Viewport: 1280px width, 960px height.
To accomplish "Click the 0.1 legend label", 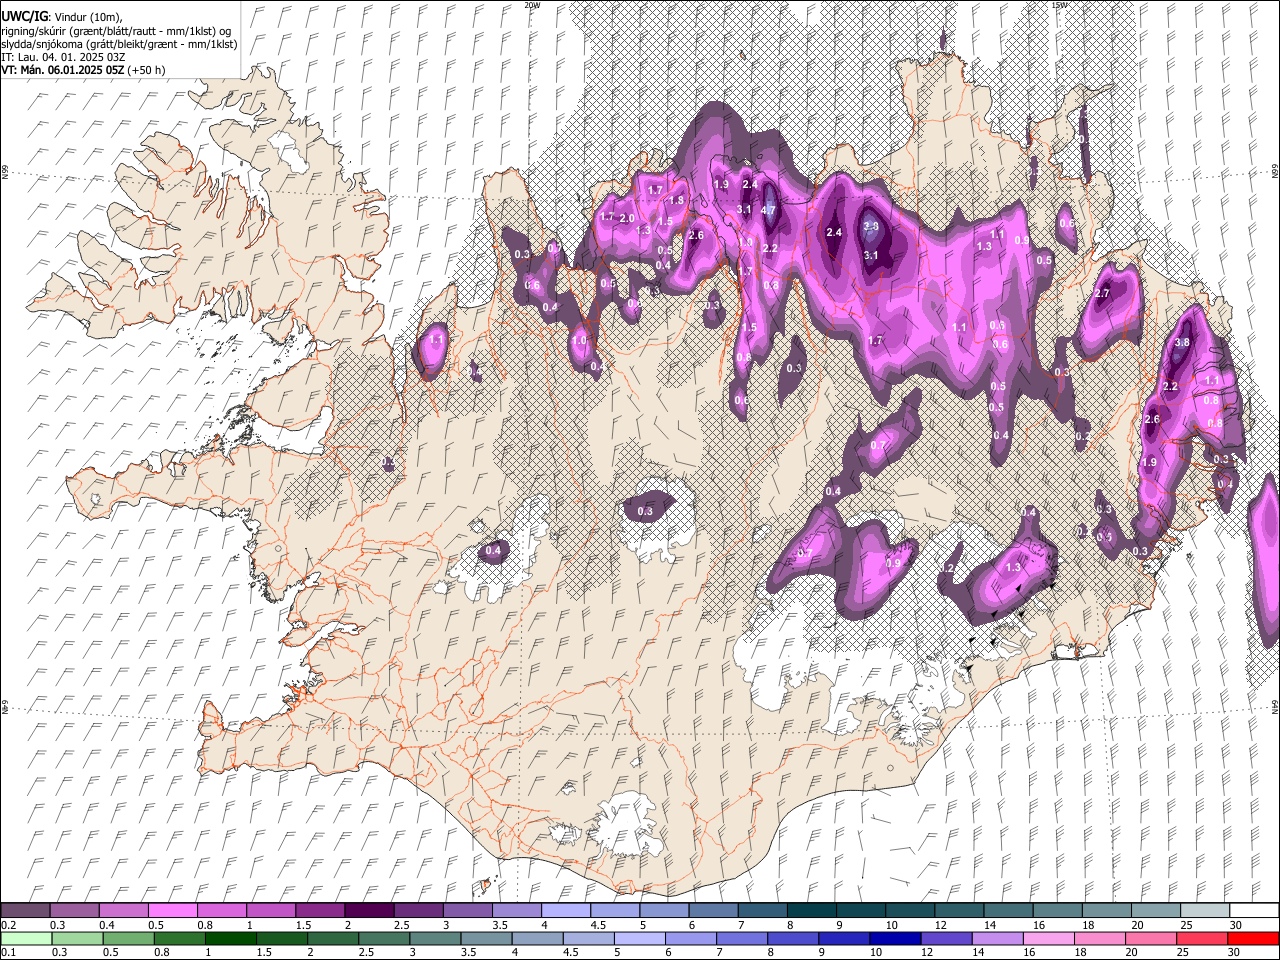I will [8, 952].
